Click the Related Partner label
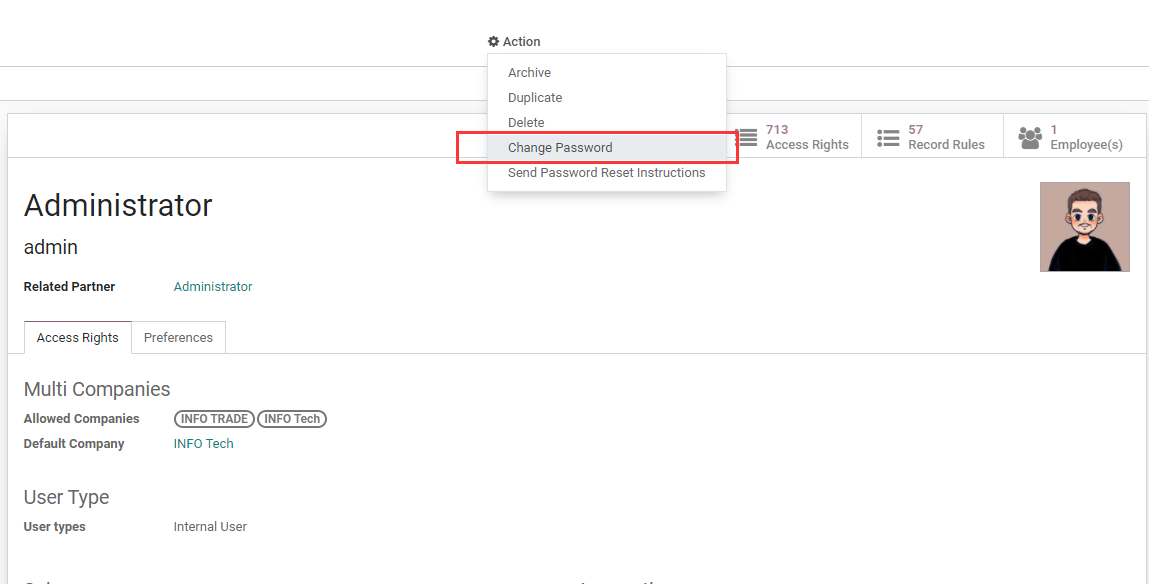 click(x=69, y=287)
